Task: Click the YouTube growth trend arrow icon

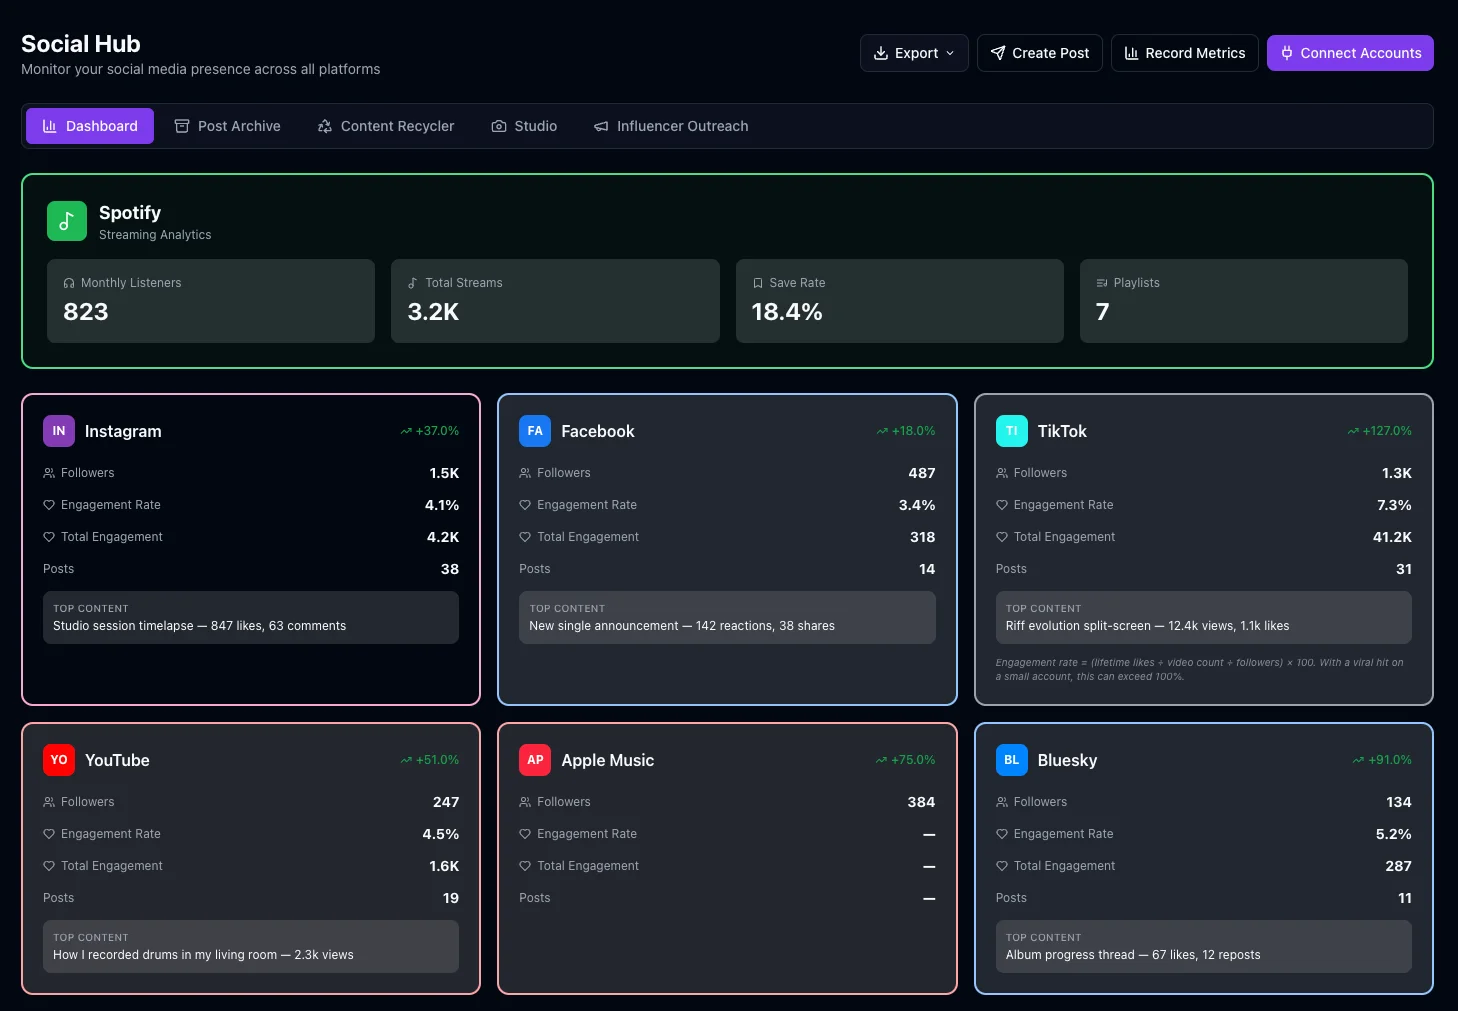Action: click(x=406, y=760)
